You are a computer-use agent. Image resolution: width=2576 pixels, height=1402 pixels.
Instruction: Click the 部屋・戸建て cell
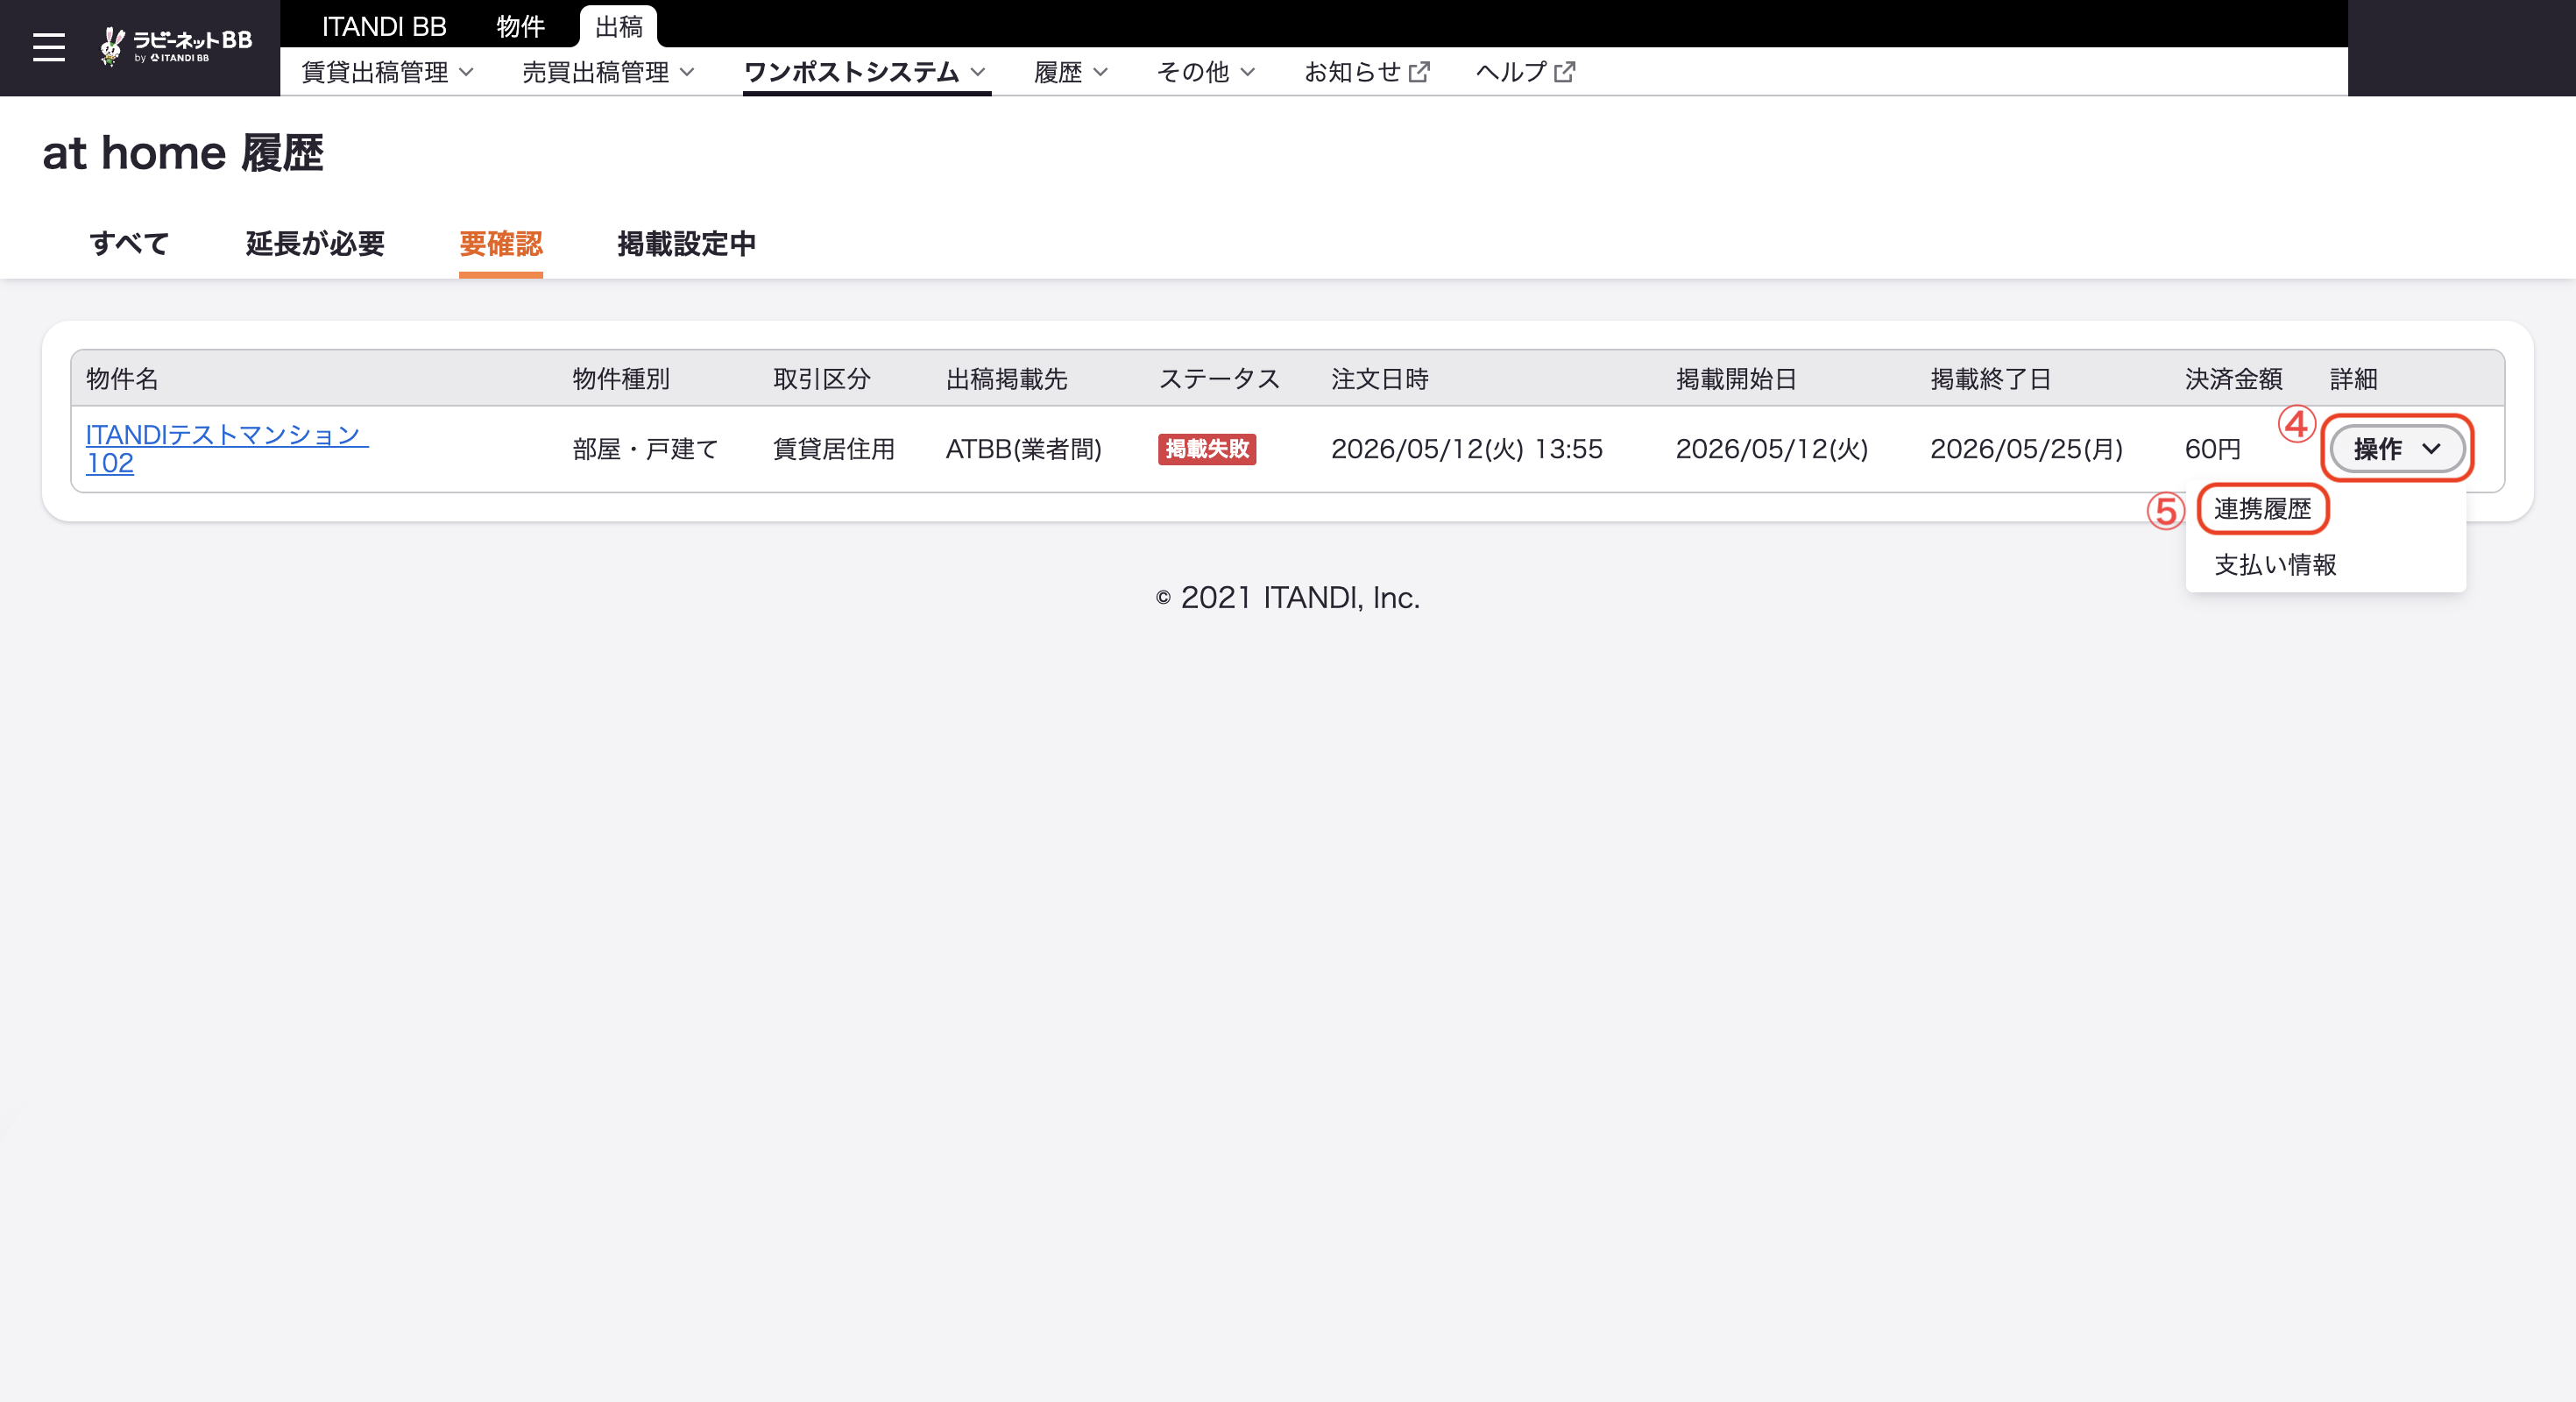point(646,449)
